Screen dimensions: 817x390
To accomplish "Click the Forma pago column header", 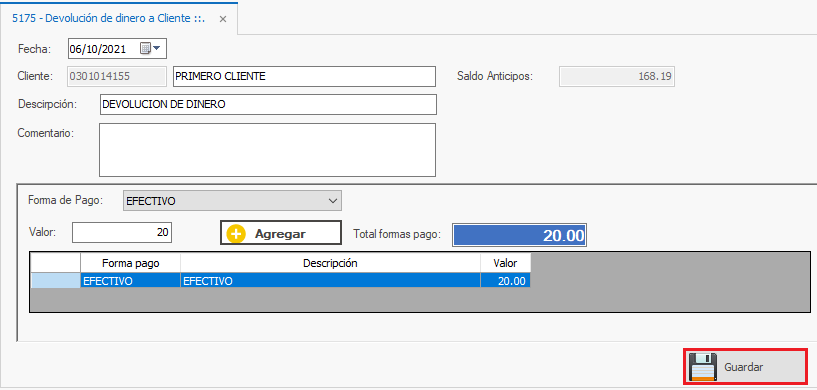I will (x=131, y=263).
